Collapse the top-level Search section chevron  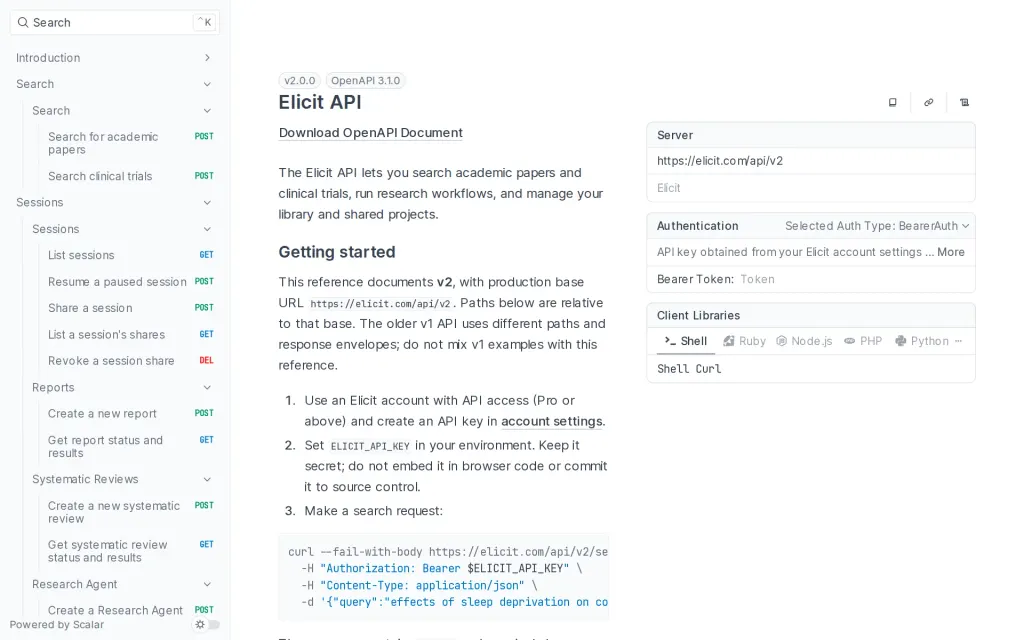tap(207, 84)
